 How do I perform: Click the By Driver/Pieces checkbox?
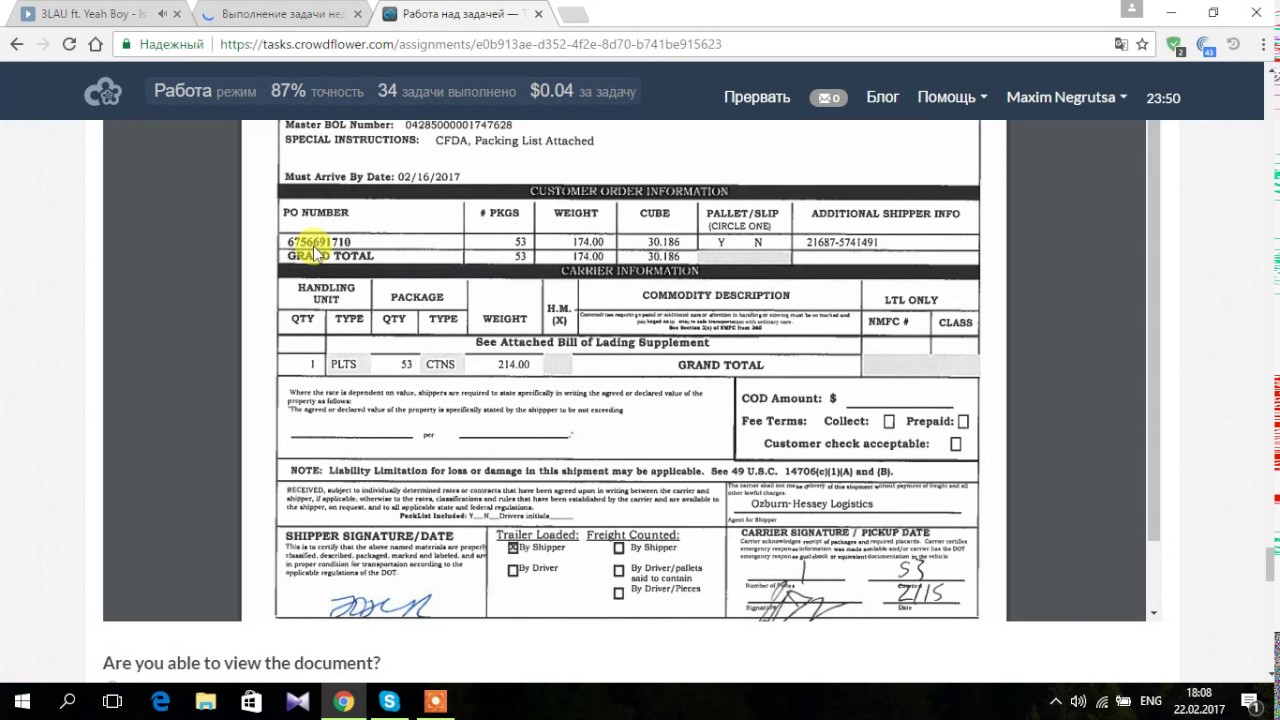[x=618, y=593]
